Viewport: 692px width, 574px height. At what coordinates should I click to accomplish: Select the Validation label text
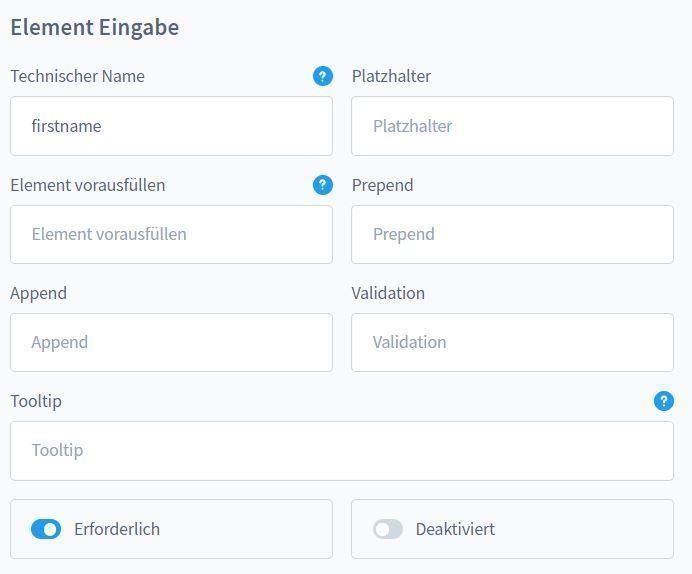pyautogui.click(x=388, y=293)
